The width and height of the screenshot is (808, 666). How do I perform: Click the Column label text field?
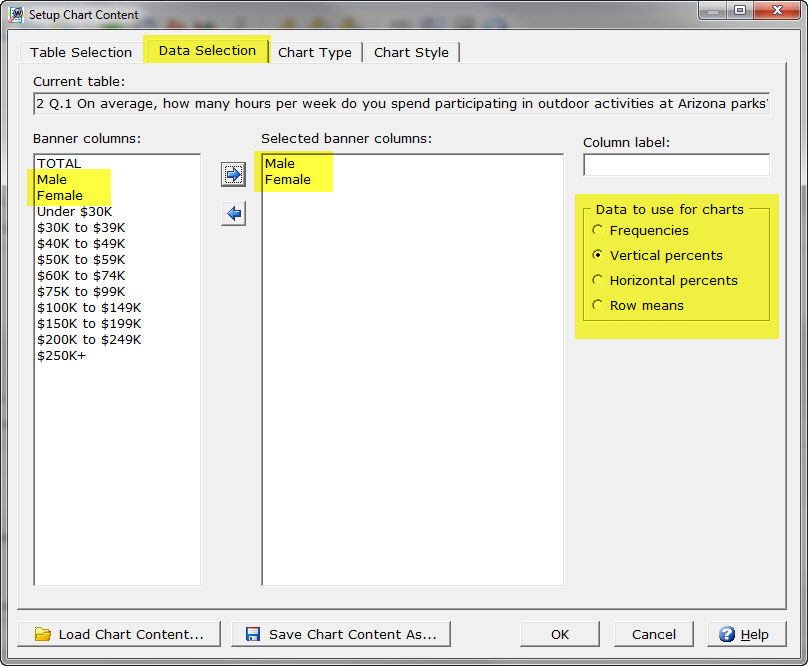tap(676, 164)
